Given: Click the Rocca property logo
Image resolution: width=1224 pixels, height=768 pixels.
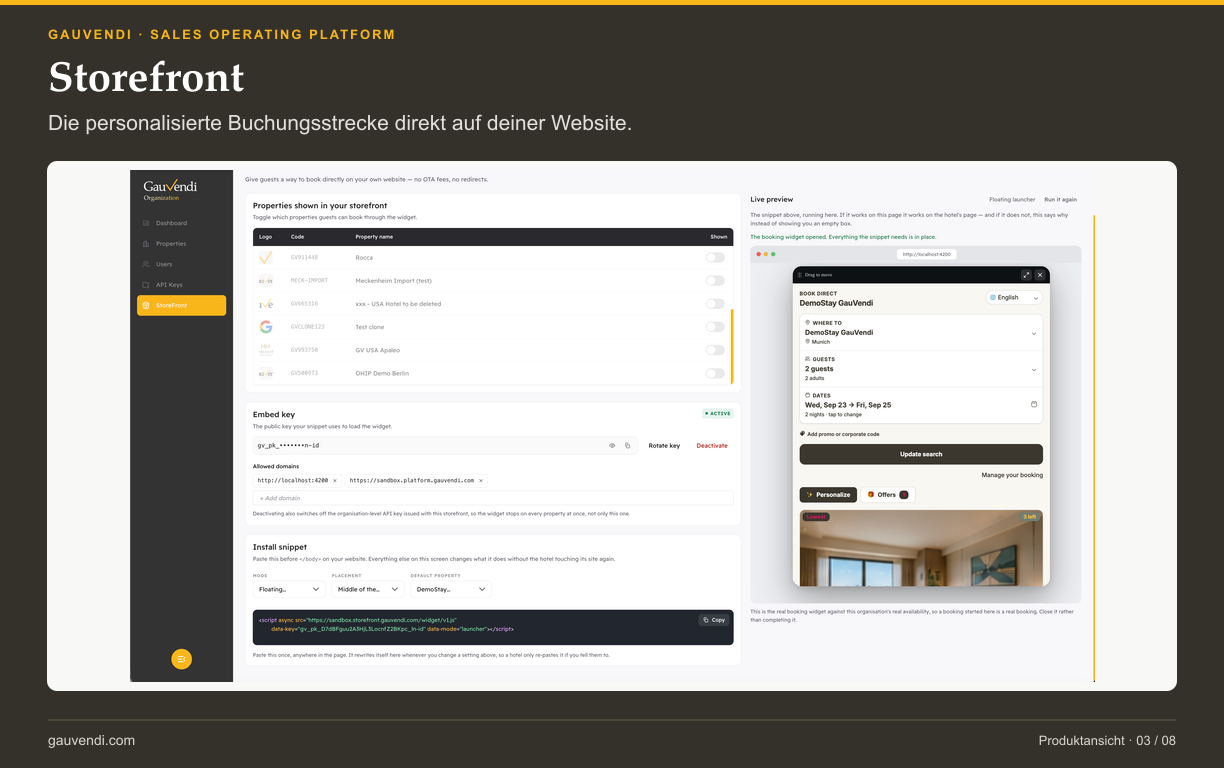Looking at the screenshot, I should (x=265, y=258).
